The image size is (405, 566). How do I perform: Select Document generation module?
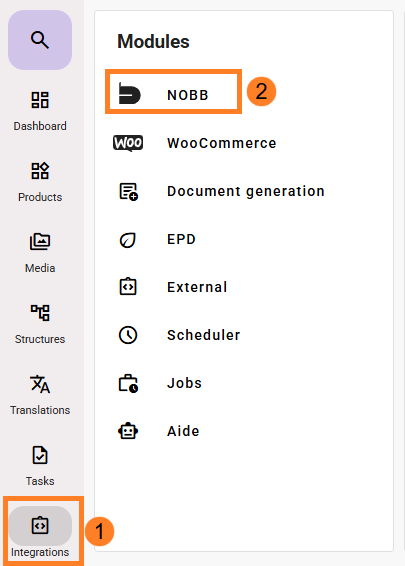point(246,191)
